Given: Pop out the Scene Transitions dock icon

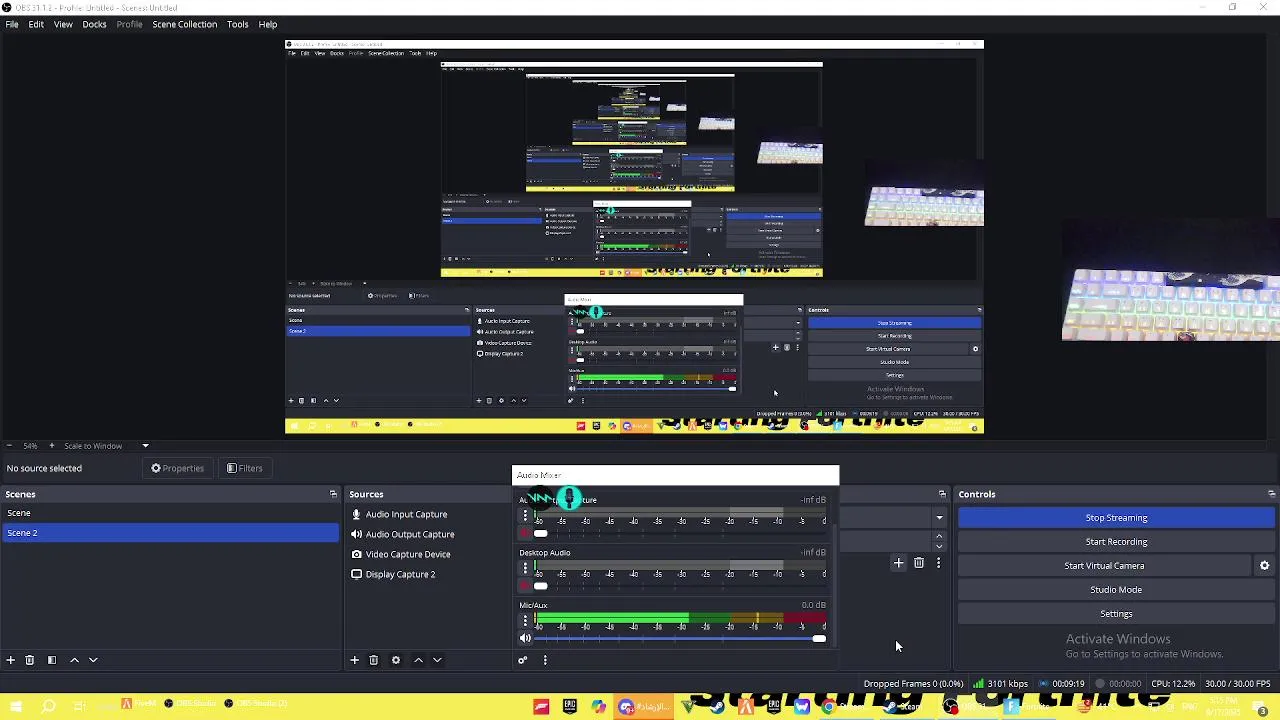Looking at the screenshot, I should point(942,494).
